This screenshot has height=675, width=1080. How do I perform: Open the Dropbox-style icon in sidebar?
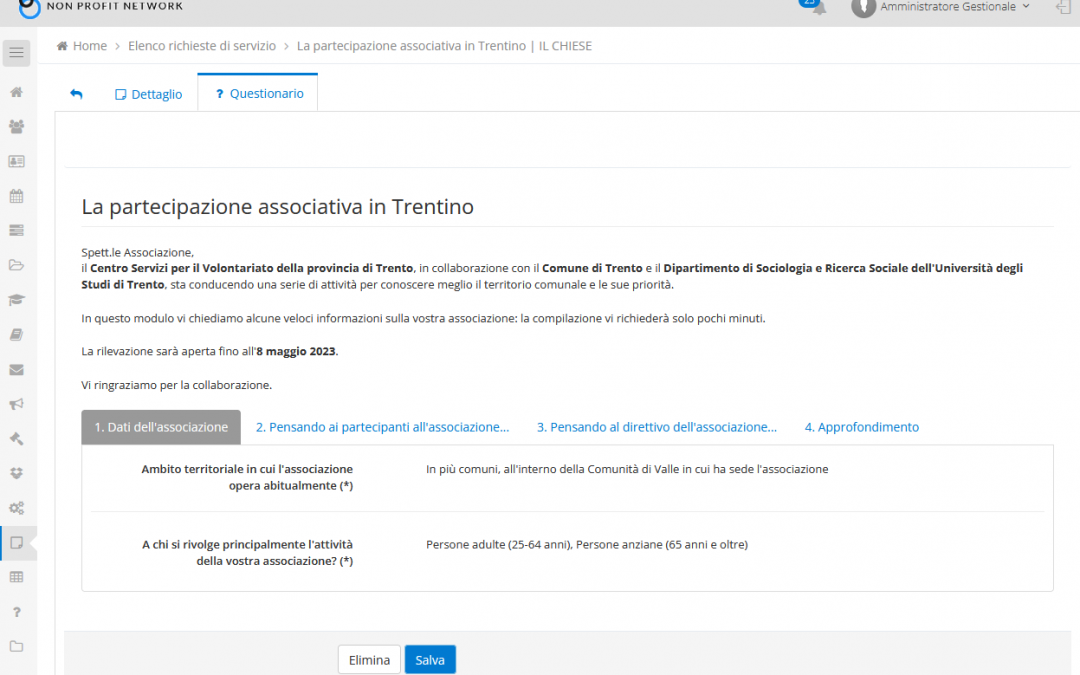click(17, 473)
